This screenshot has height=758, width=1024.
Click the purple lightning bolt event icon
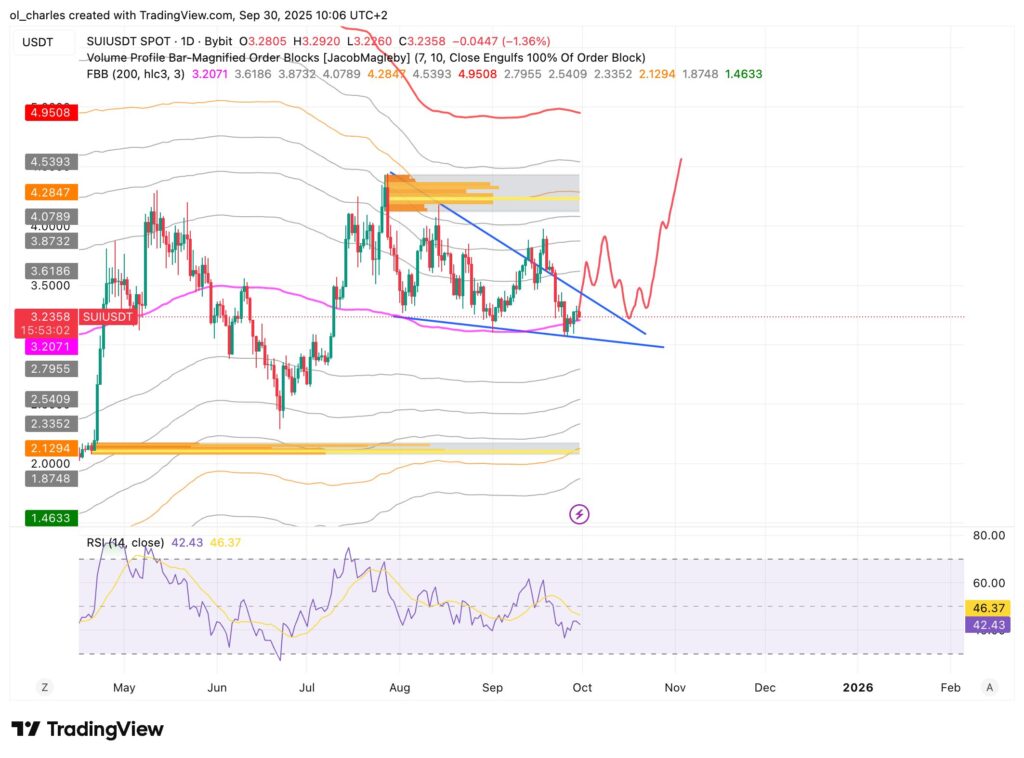pos(579,514)
